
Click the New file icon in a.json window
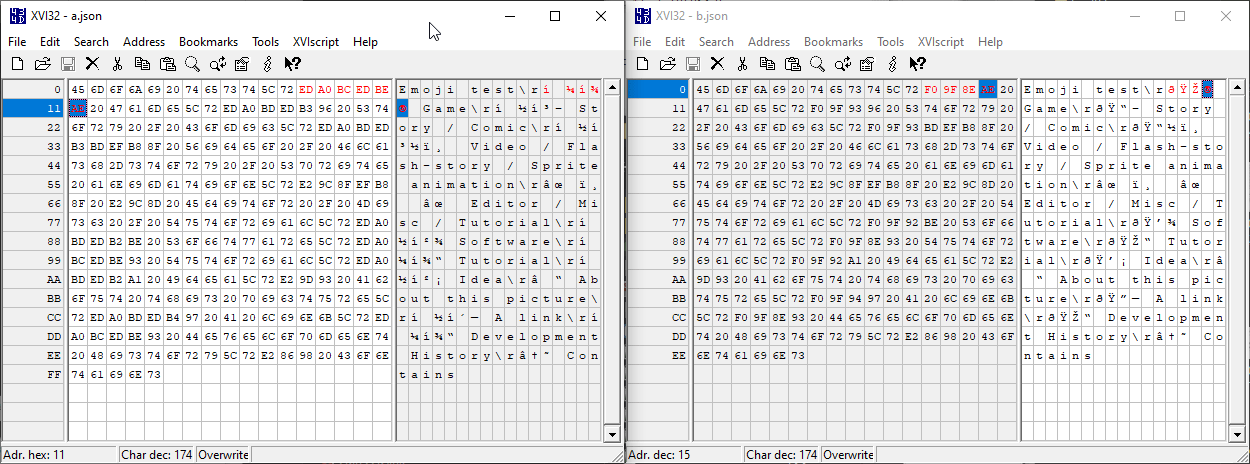(x=17, y=64)
